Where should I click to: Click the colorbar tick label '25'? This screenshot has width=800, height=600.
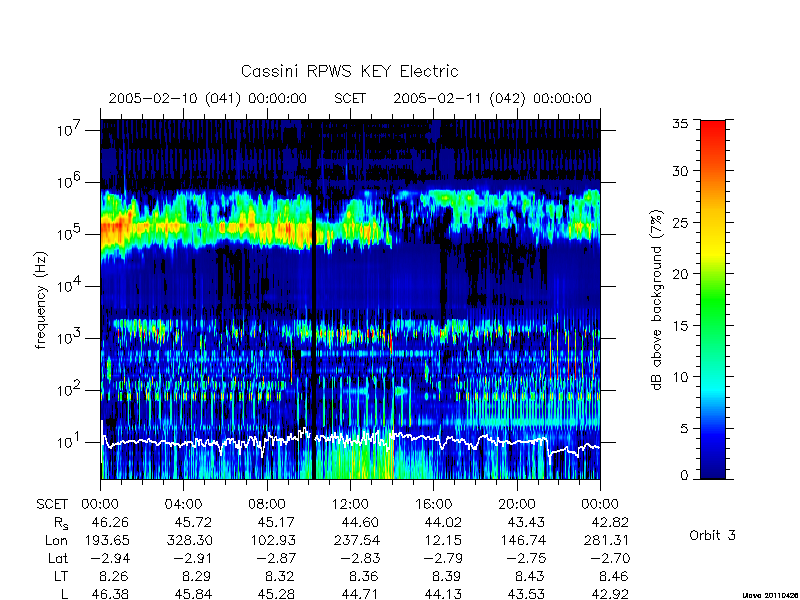coord(680,223)
